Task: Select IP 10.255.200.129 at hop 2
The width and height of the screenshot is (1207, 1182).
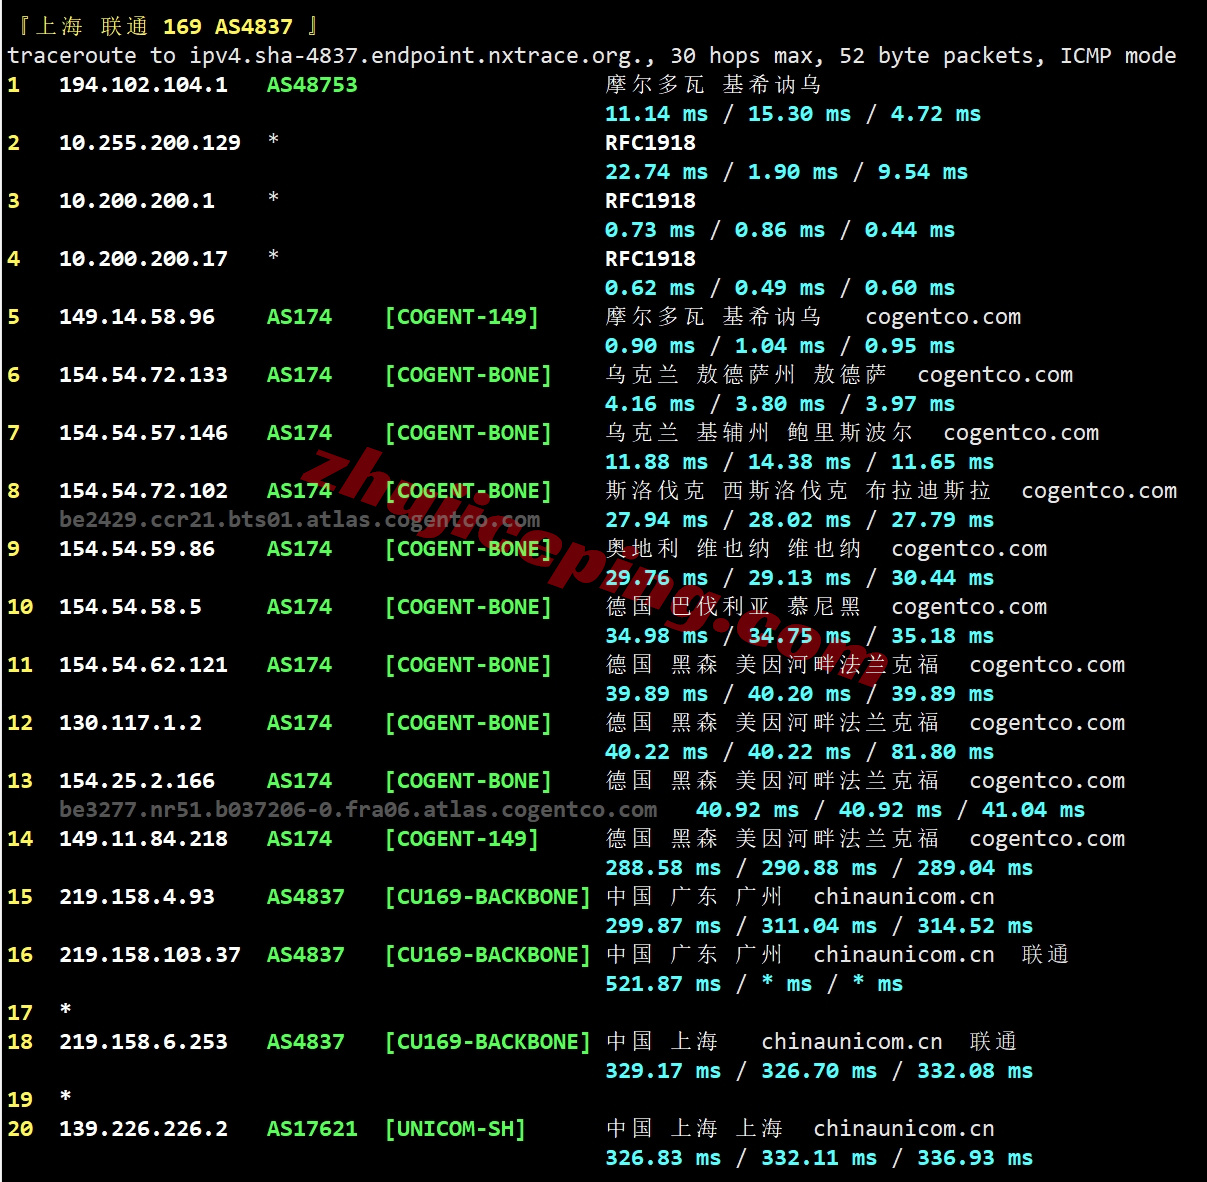Action: pos(150,143)
